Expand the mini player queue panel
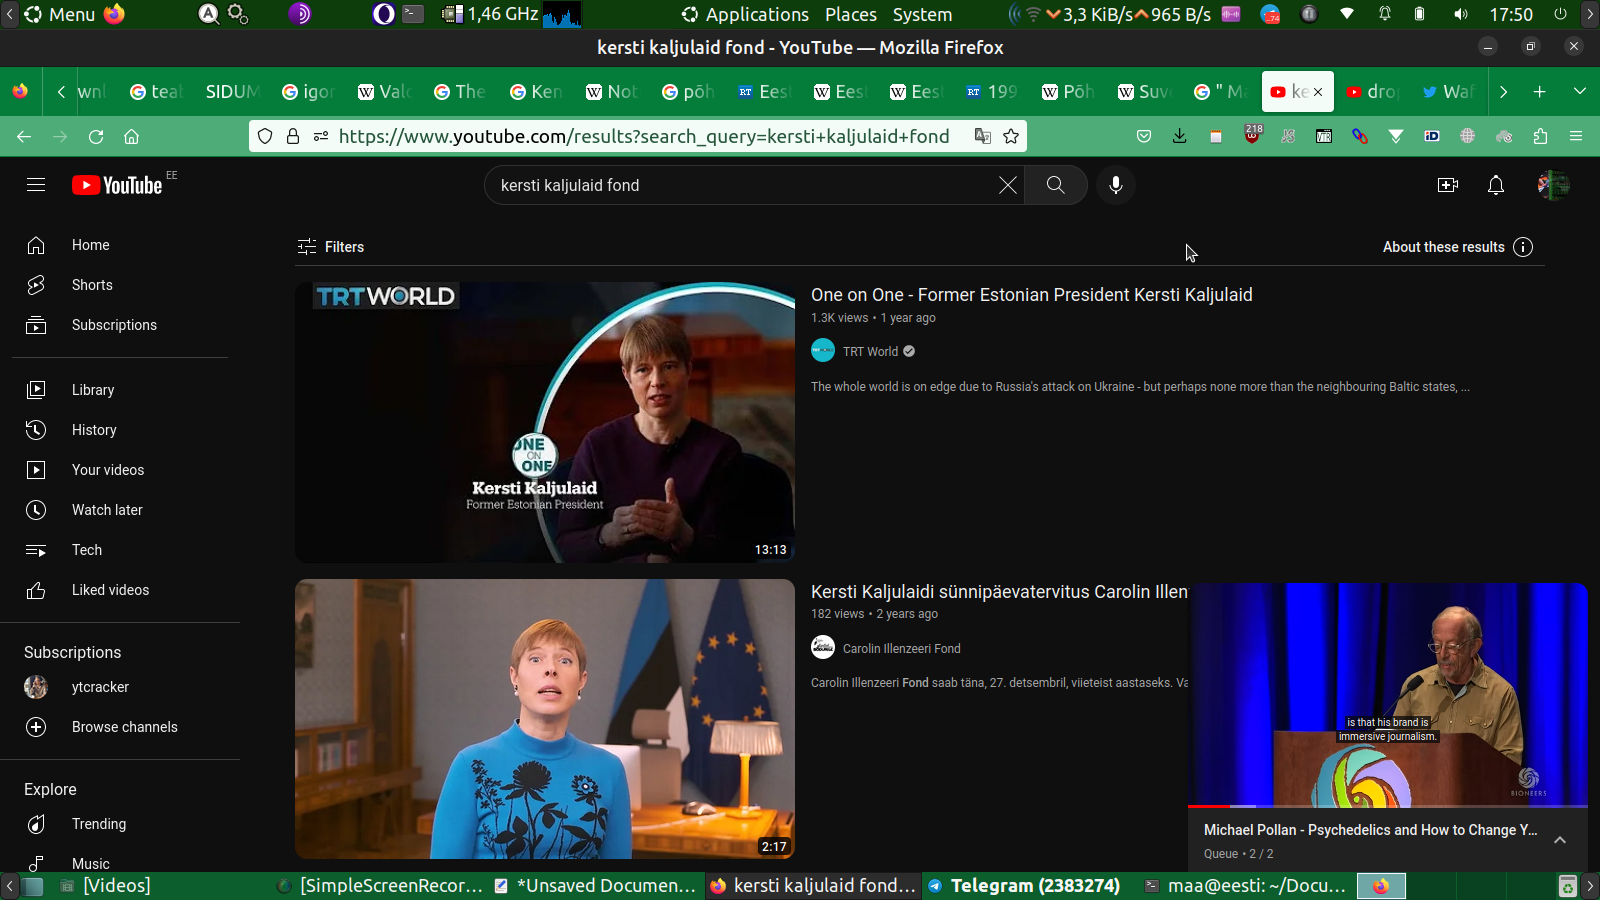 coord(1560,840)
